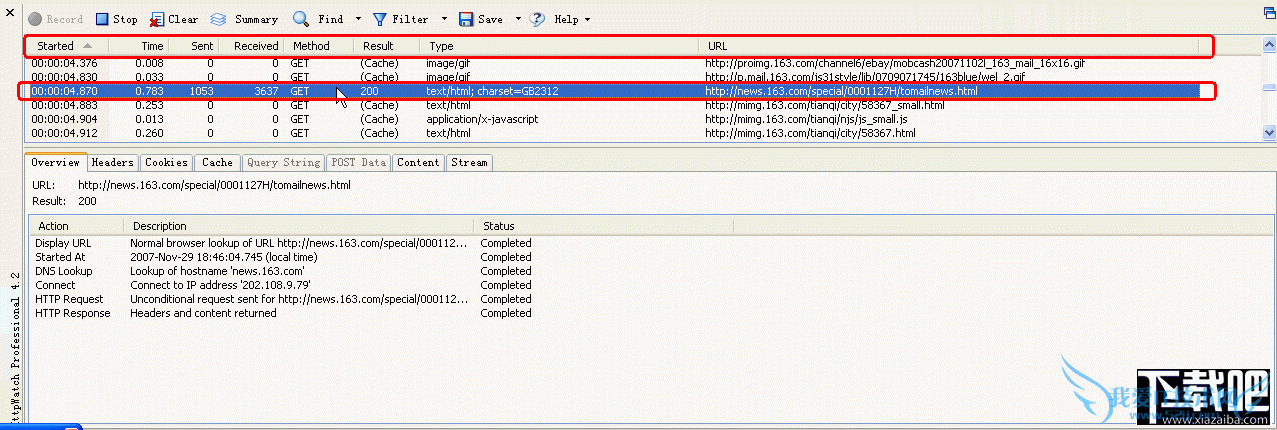Clear the log using Clear button
This screenshot has height=430, width=1277.
click(173, 19)
